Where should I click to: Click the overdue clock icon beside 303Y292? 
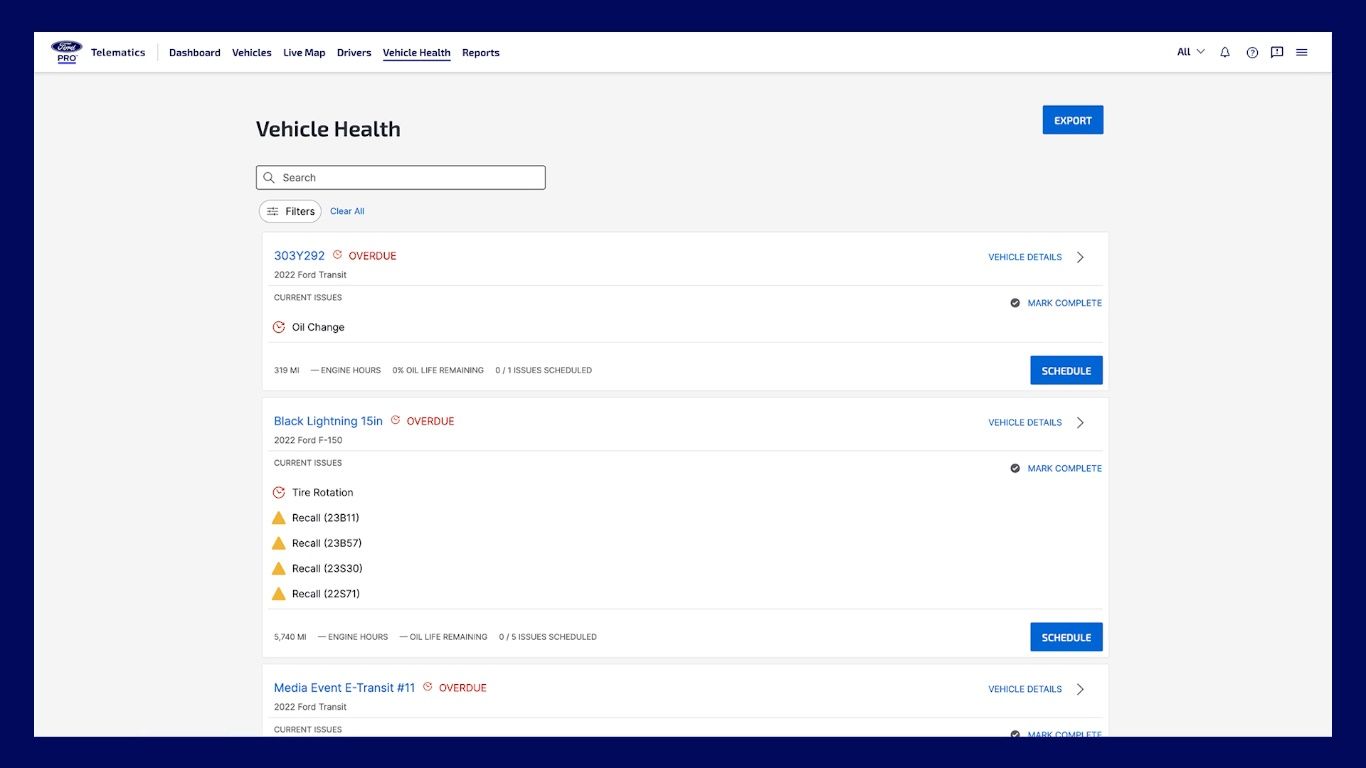[337, 255]
